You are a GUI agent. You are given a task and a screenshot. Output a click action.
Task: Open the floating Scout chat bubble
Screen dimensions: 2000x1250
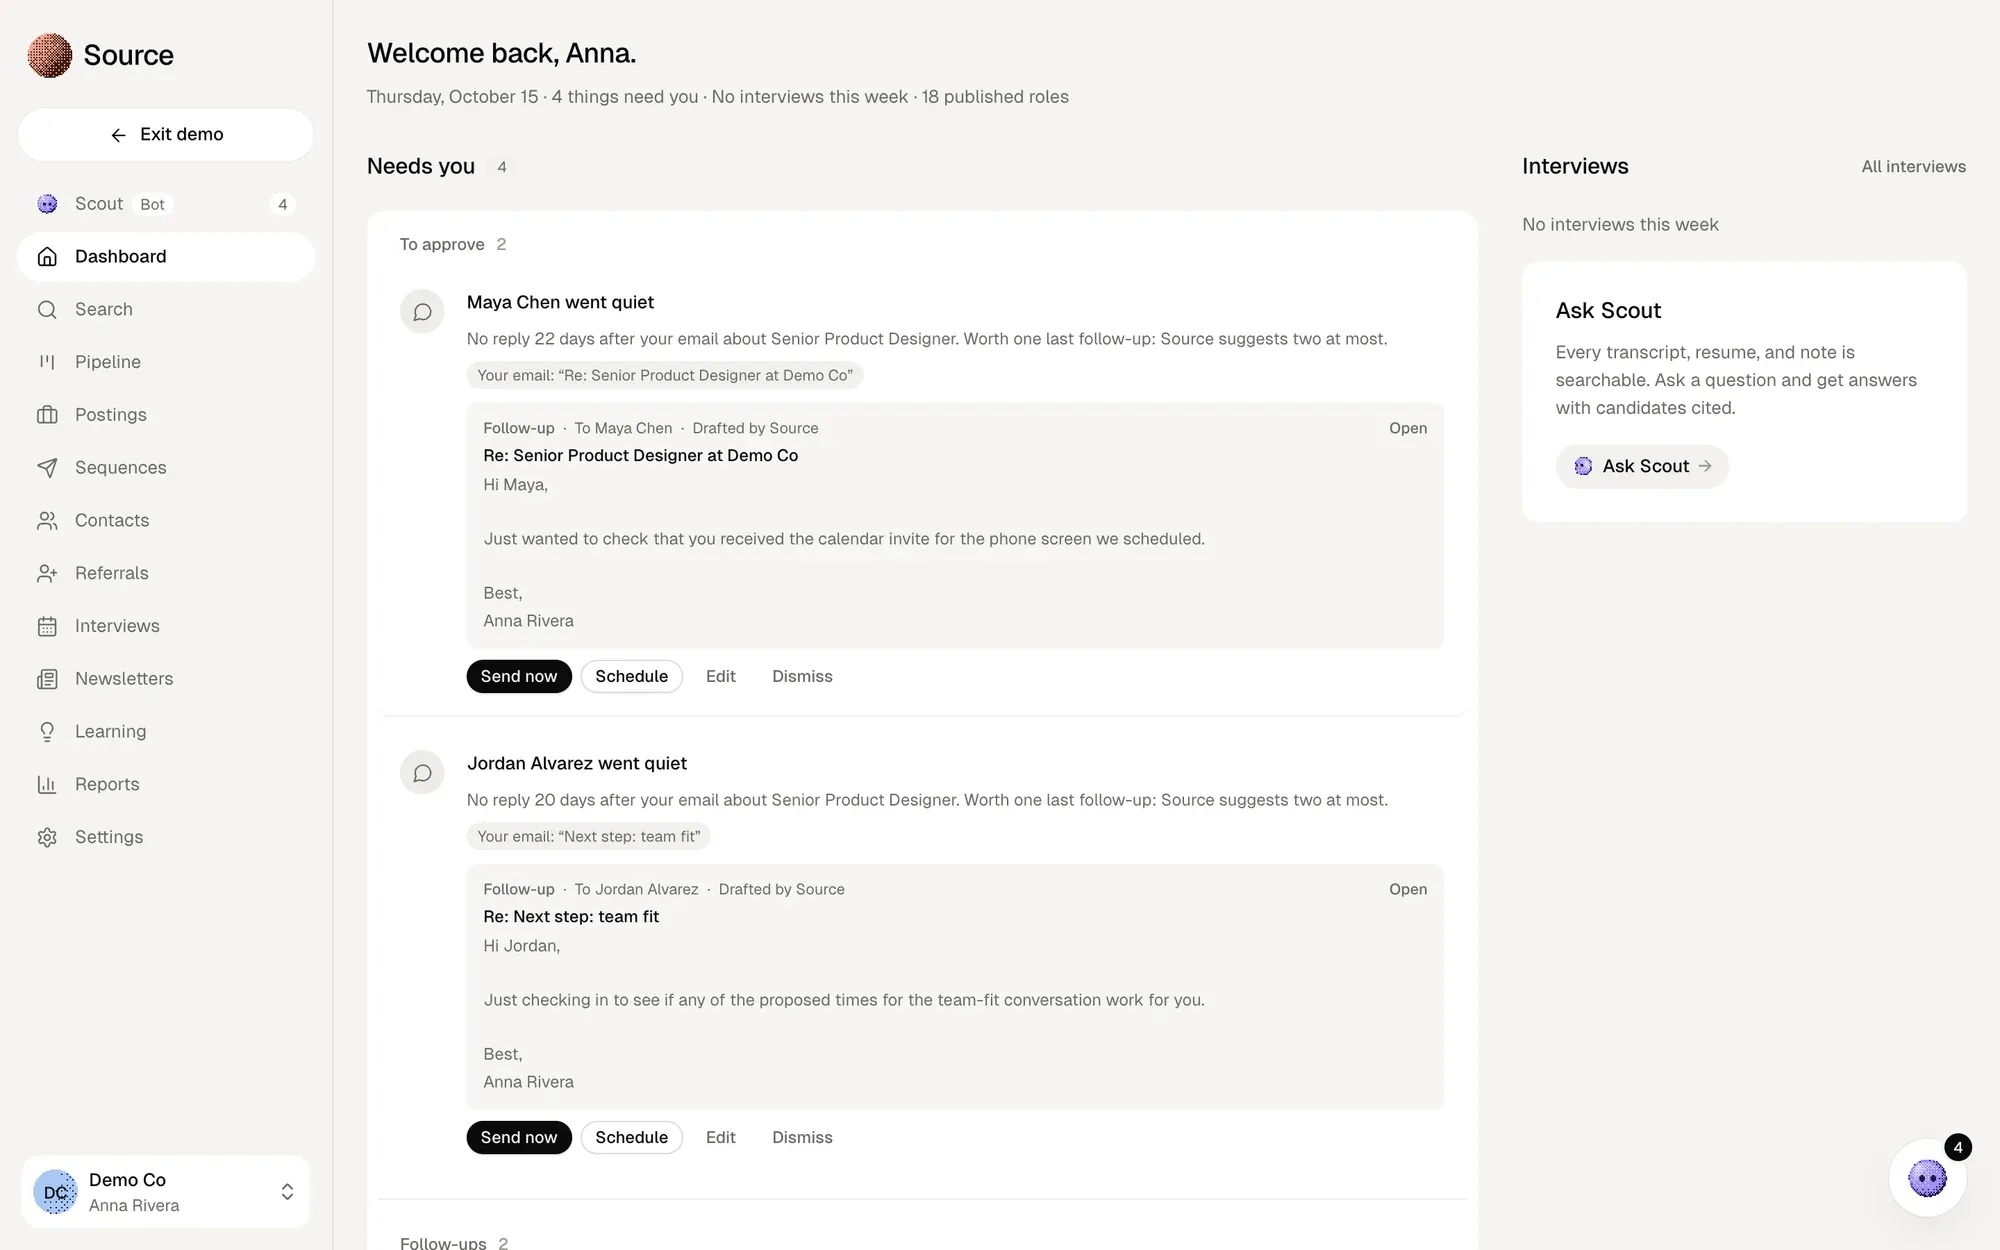point(1927,1178)
